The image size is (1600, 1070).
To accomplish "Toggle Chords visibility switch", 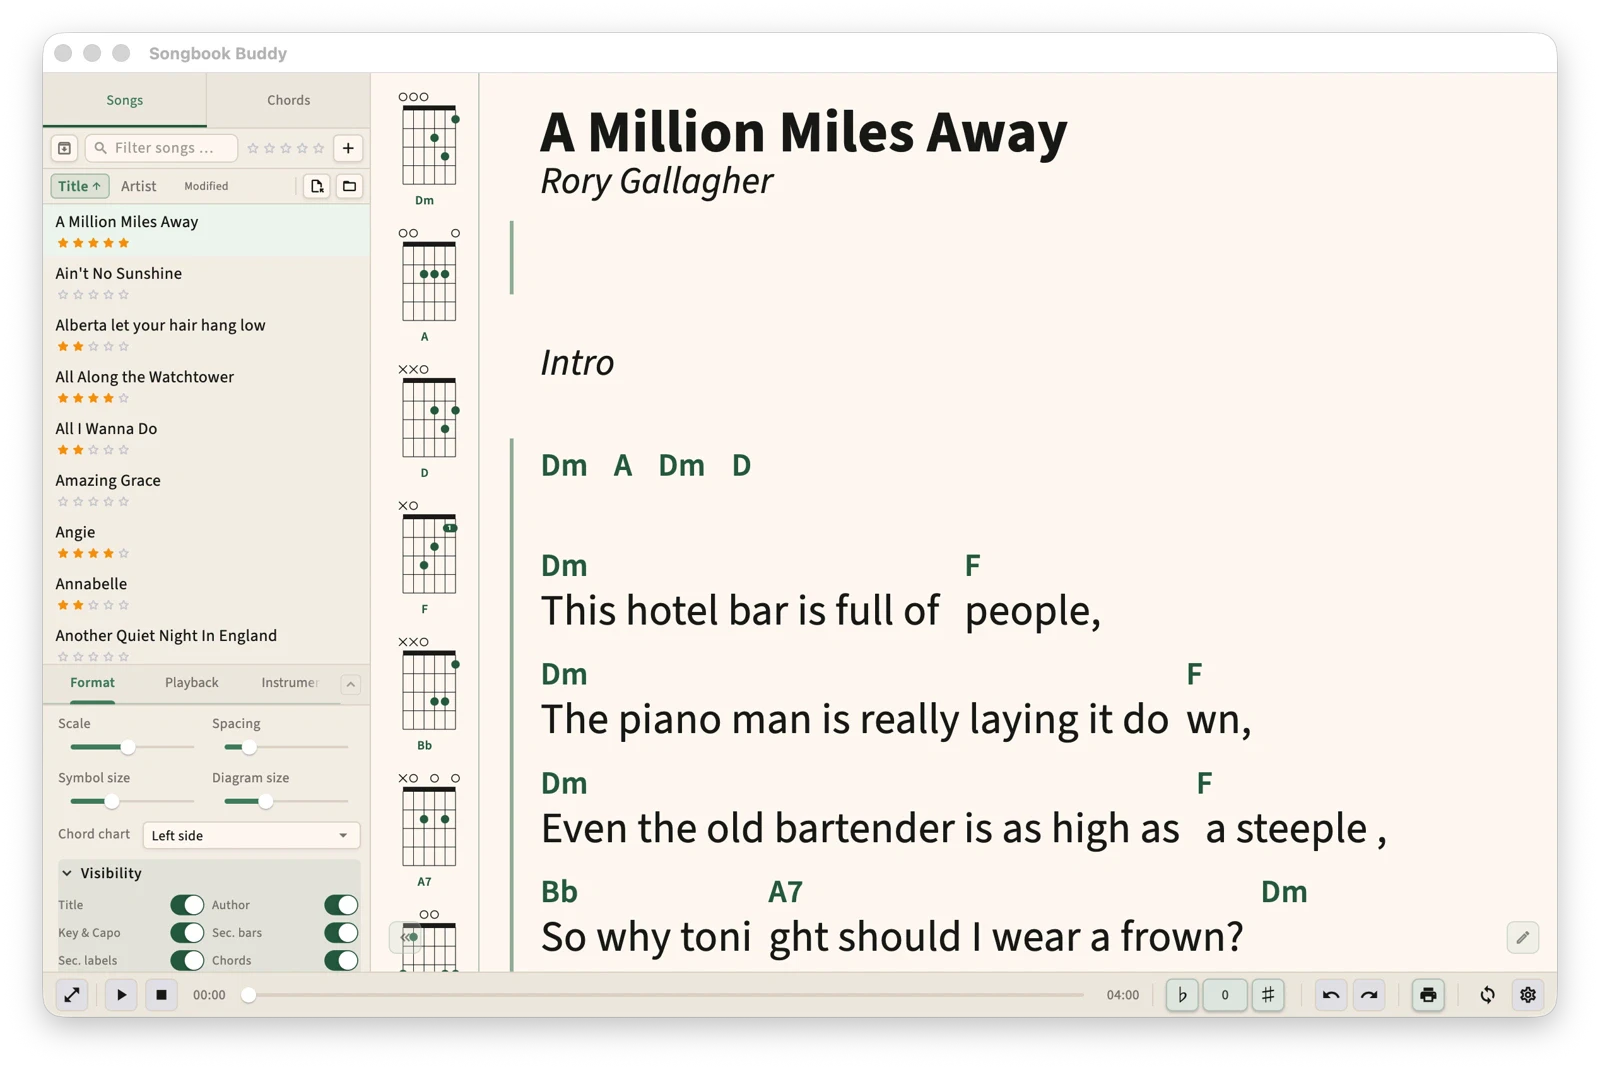I will pyautogui.click(x=341, y=961).
